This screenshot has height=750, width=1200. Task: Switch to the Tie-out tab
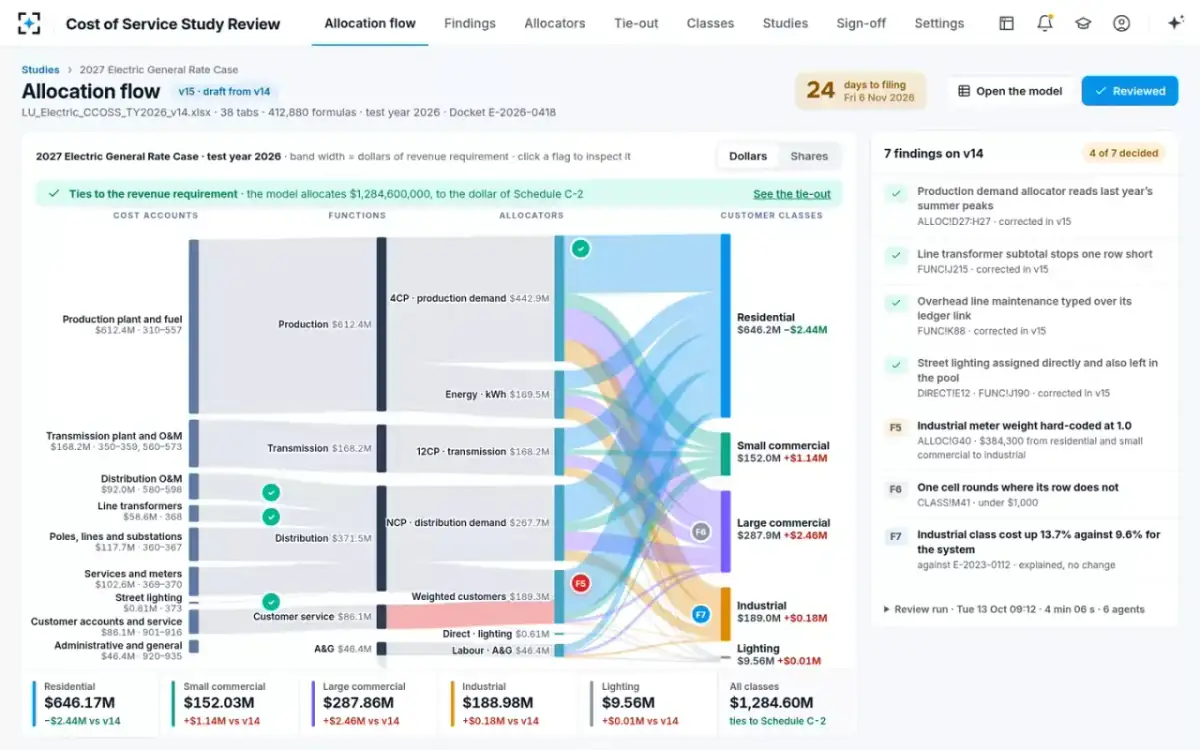636,23
